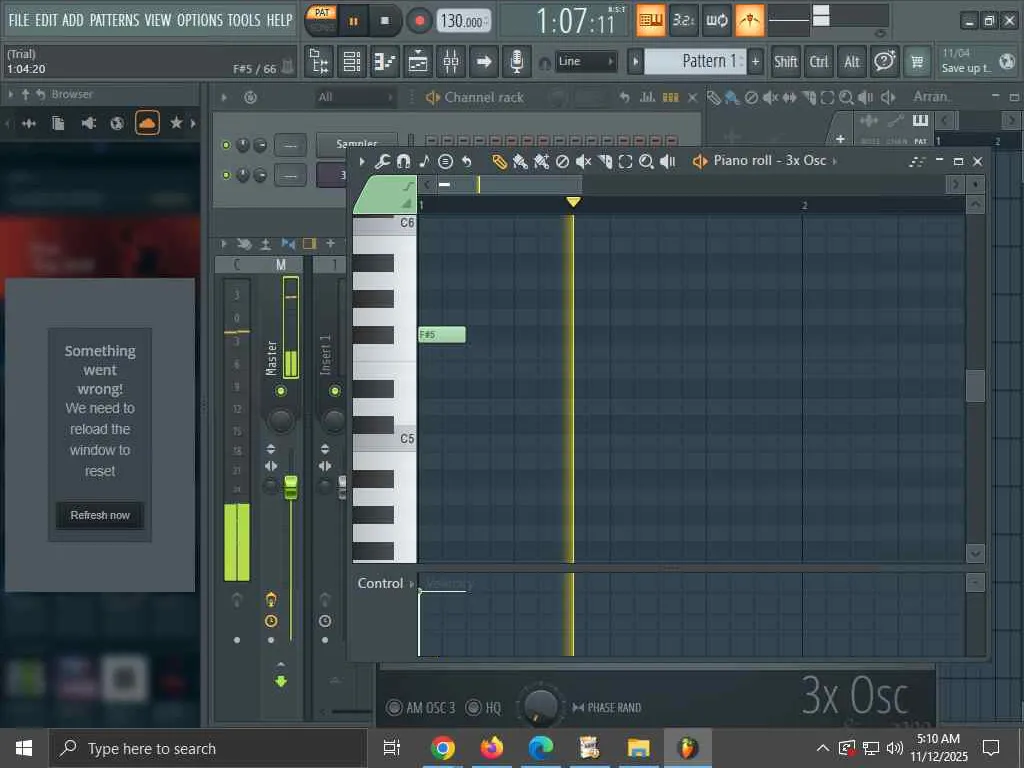The height and width of the screenshot is (768, 1024).
Task: Expand piano roll target channel arrow after 3x Osc
Action: tap(835, 161)
